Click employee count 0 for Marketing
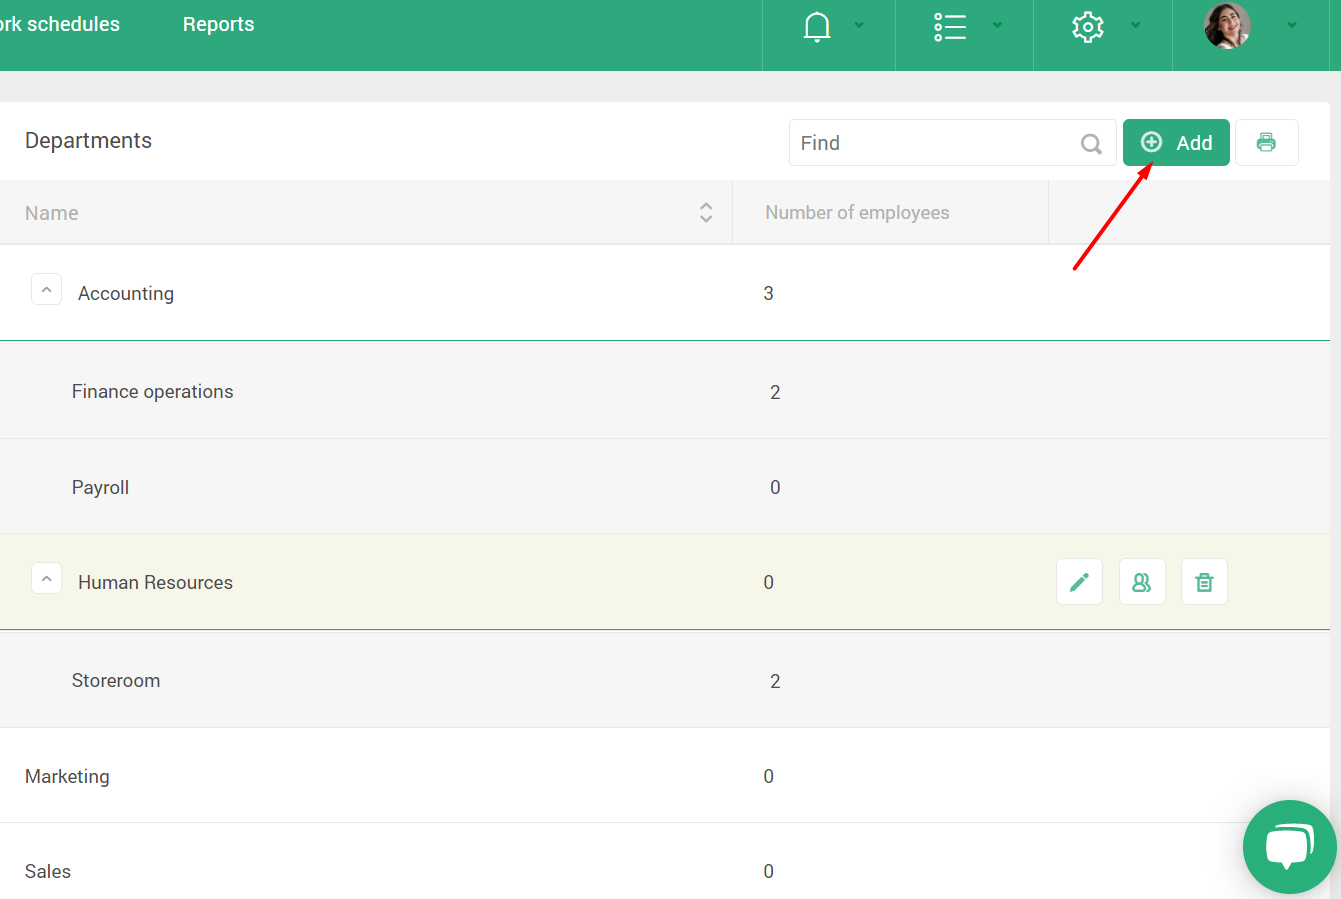The image size is (1341, 899). pos(768,776)
